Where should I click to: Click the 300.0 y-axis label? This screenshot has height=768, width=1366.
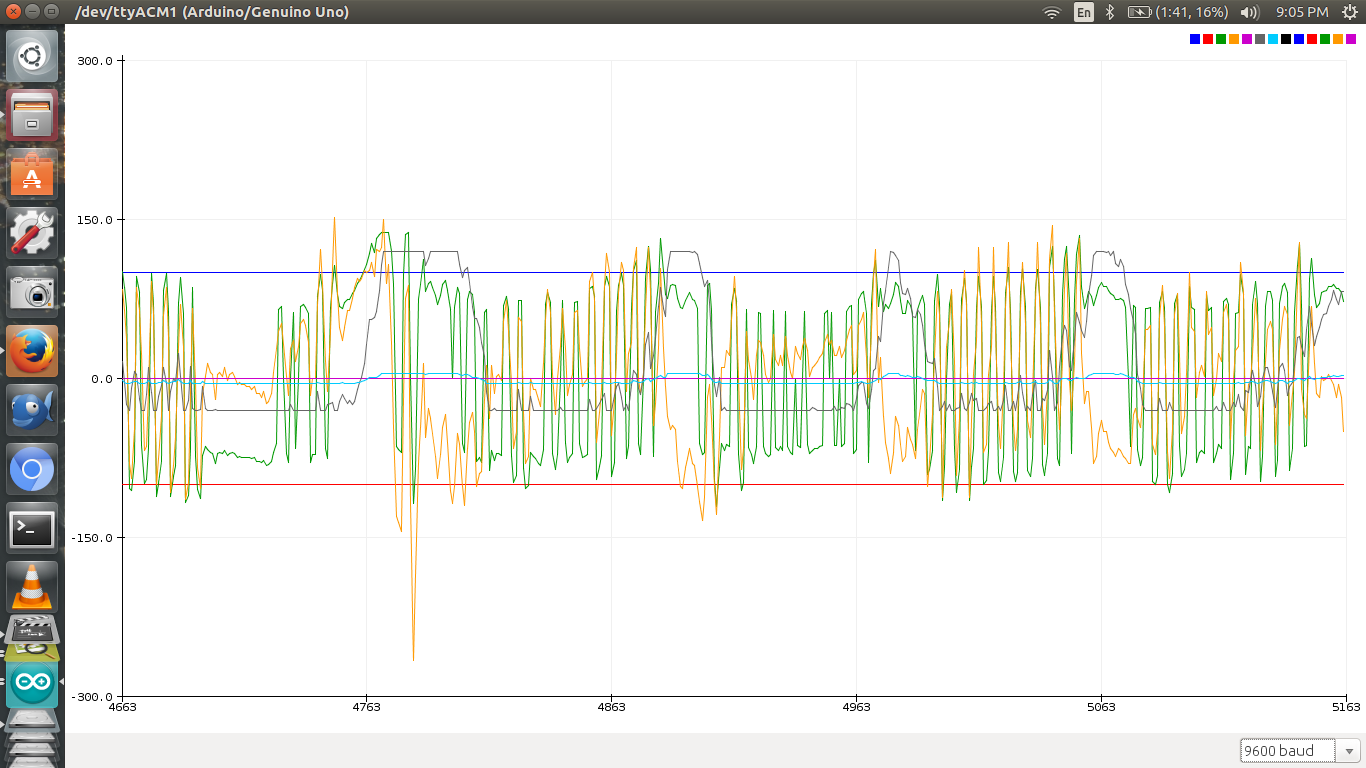[x=96, y=61]
